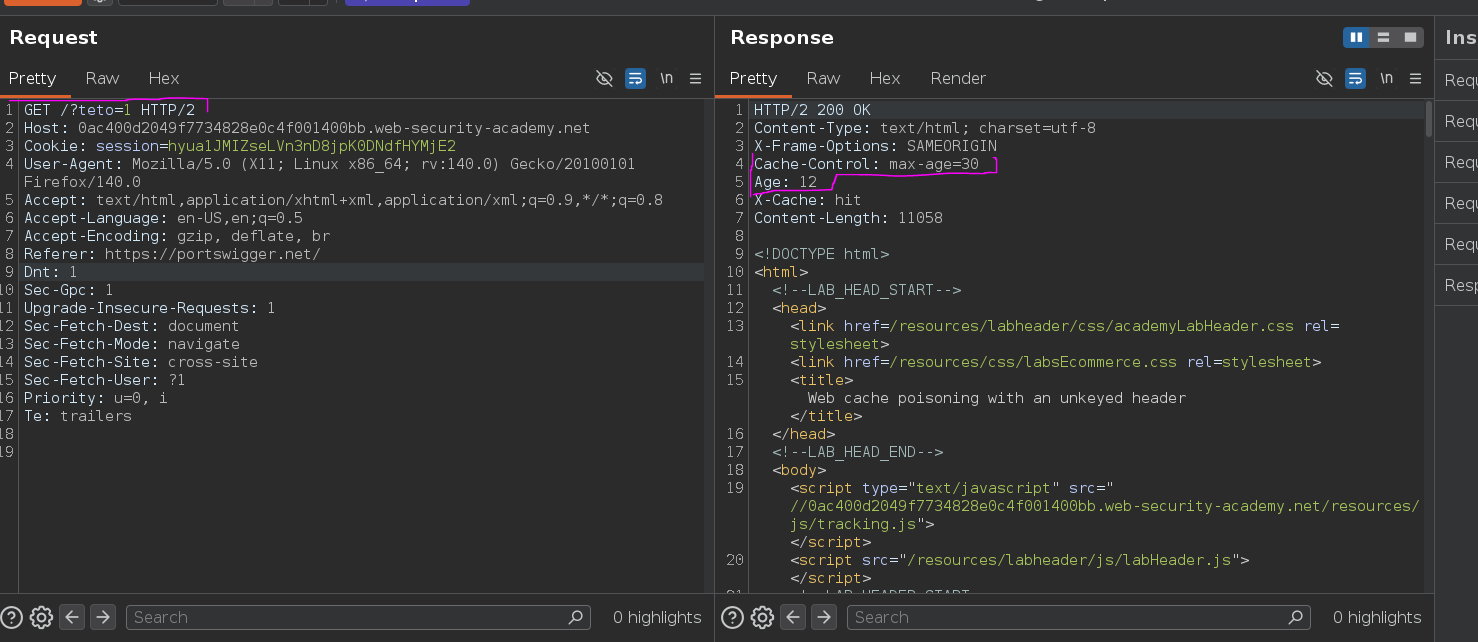Click the labsEcommerce.css link line
The height and width of the screenshot is (642, 1478).
[1055, 362]
